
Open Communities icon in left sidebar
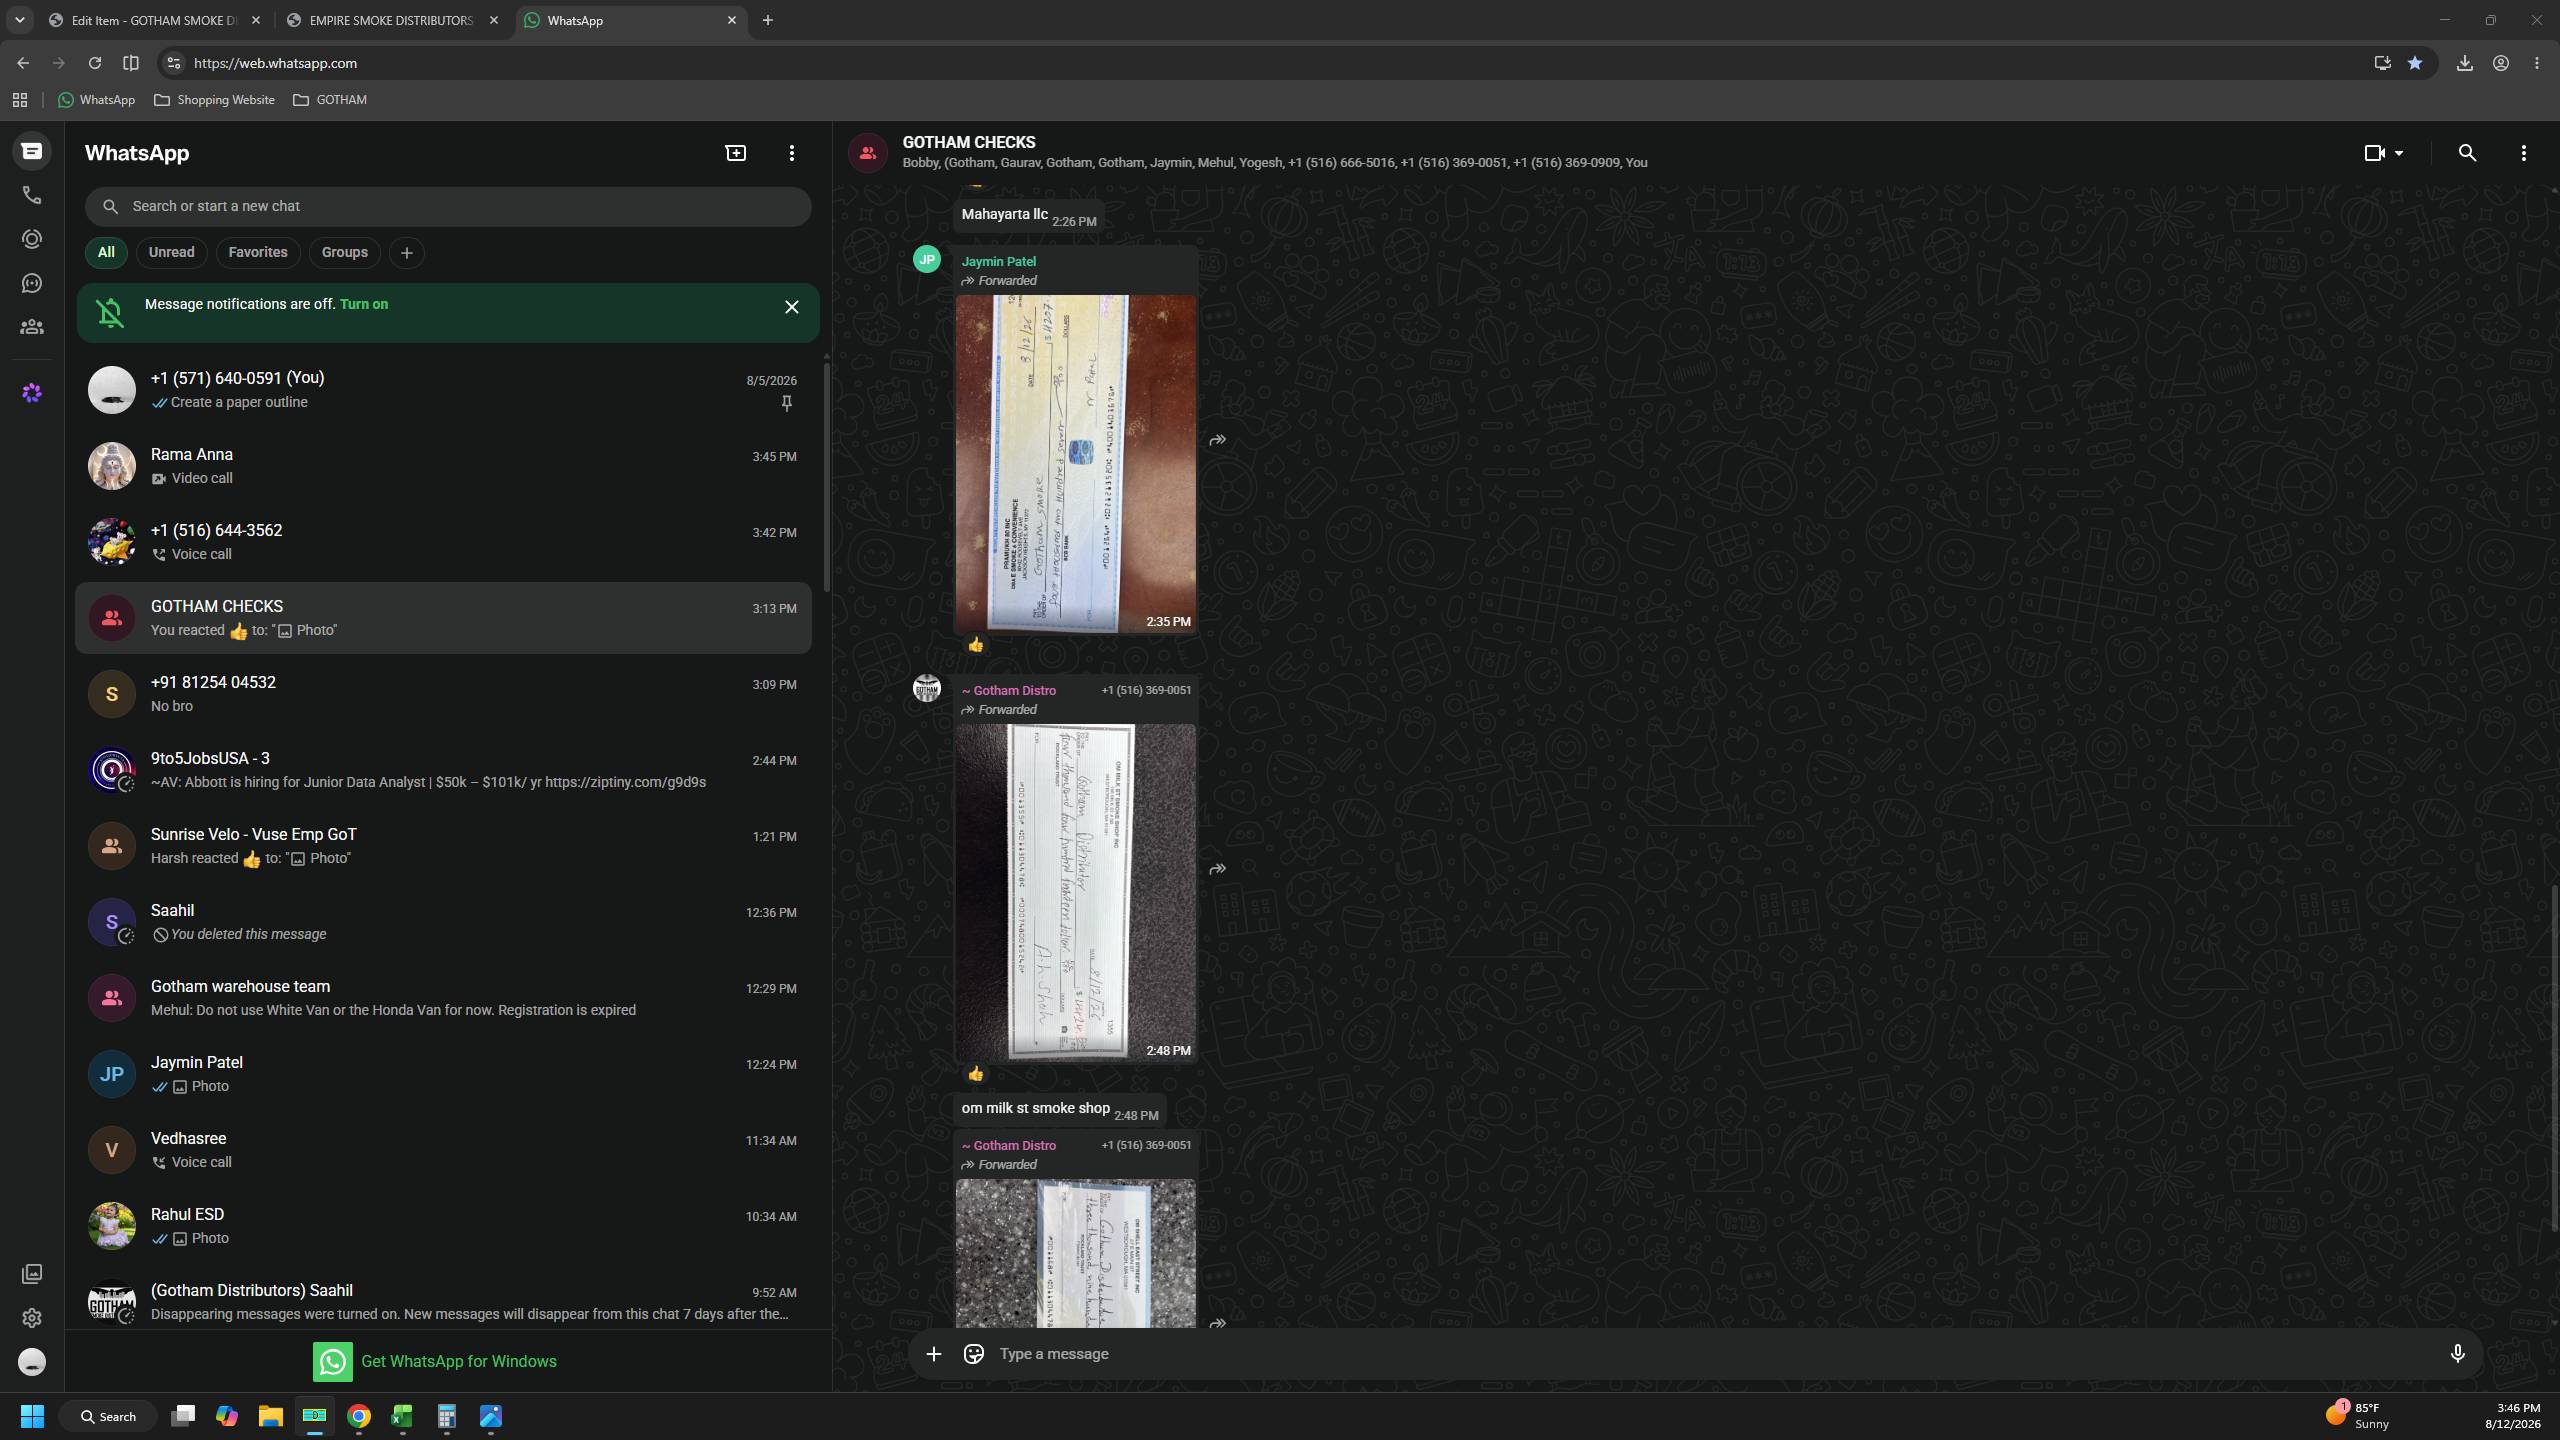point(32,327)
